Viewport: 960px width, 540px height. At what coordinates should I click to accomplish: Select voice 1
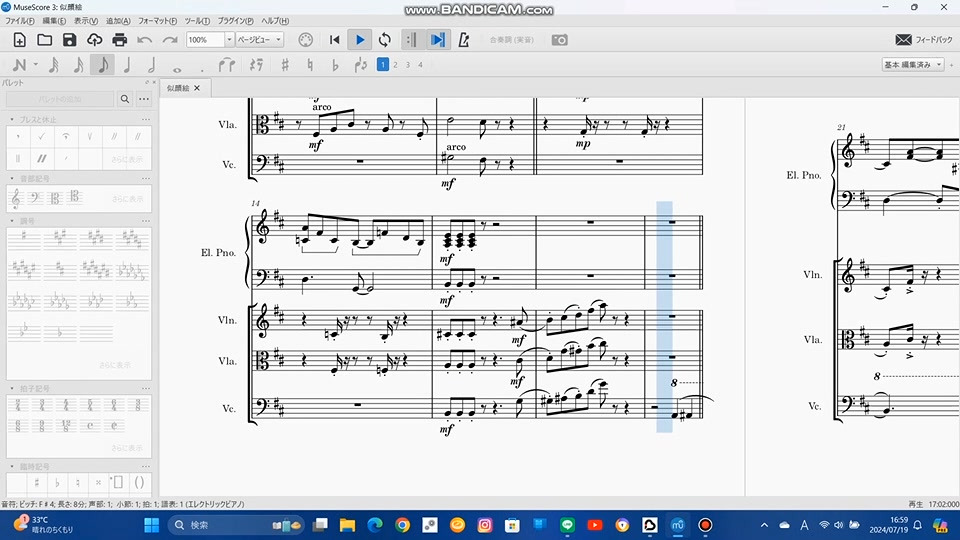pyautogui.click(x=383, y=64)
